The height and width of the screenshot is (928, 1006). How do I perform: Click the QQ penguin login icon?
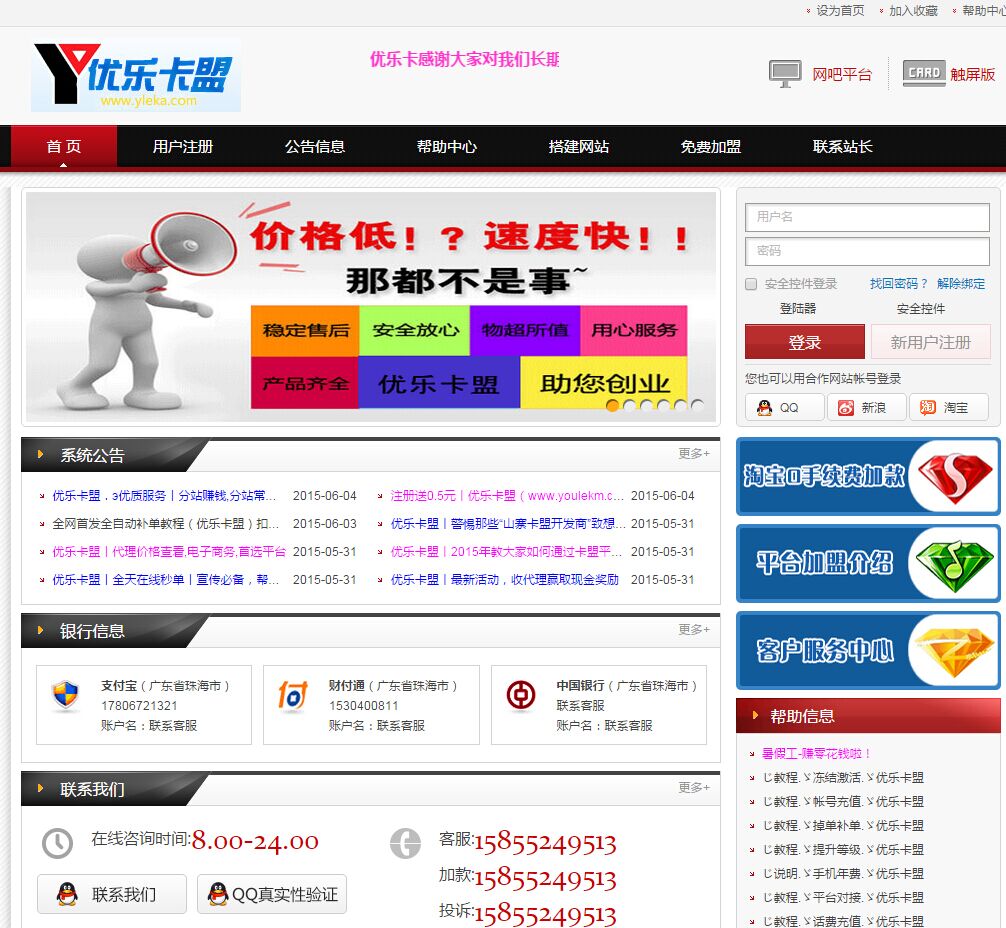[x=764, y=408]
